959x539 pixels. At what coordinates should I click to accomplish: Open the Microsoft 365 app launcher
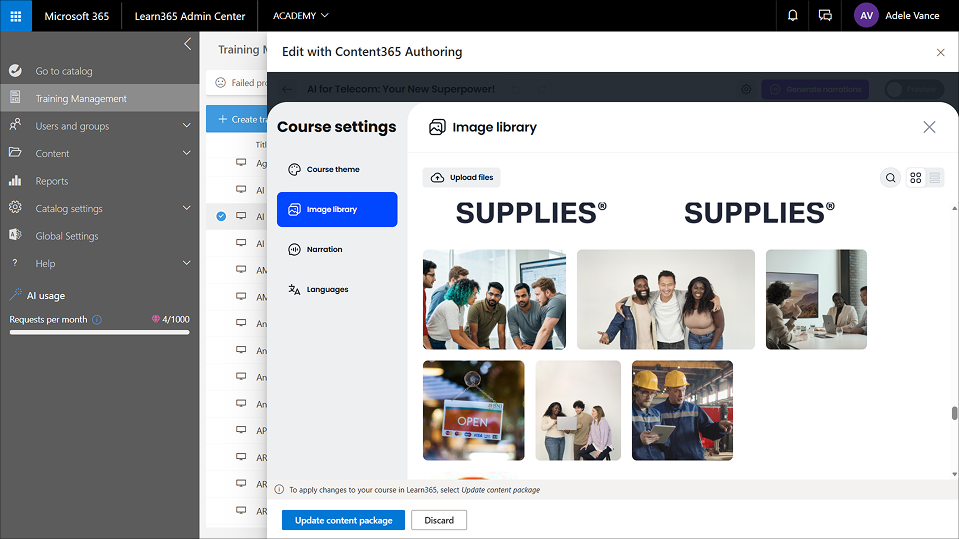coord(16,16)
